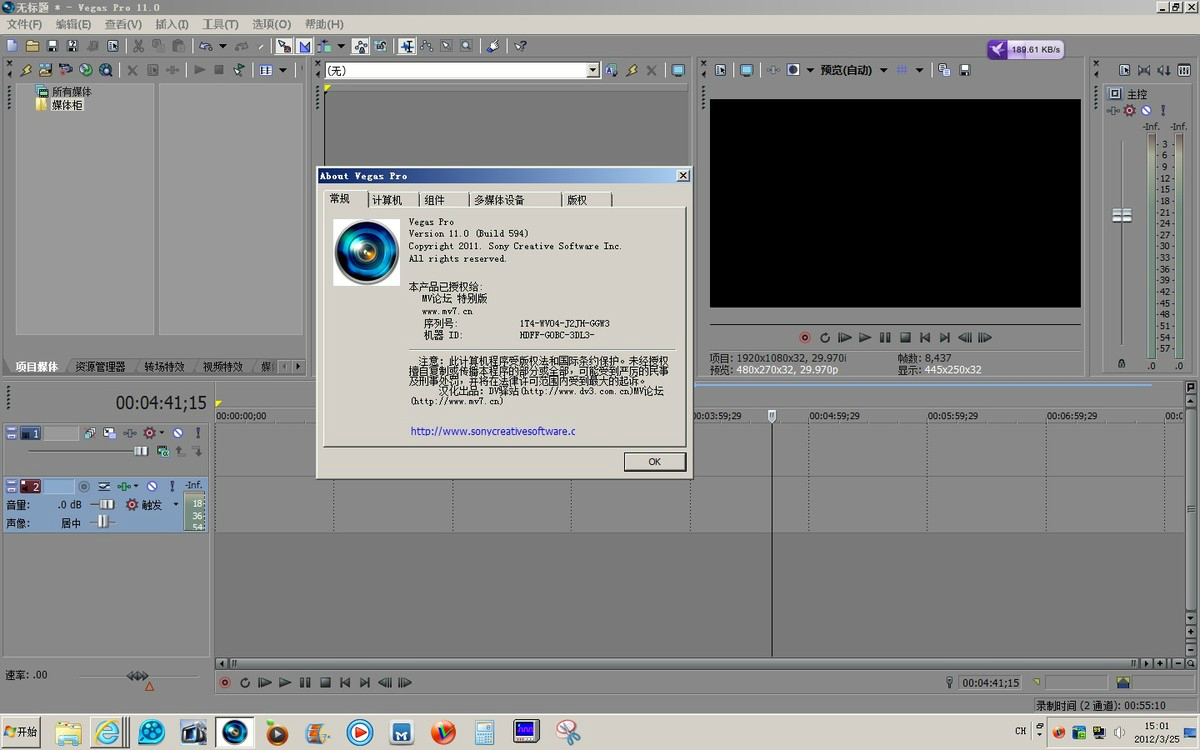Open the audio track 2 触发 automation dropdown
The image size is (1200, 750).
click(176, 505)
